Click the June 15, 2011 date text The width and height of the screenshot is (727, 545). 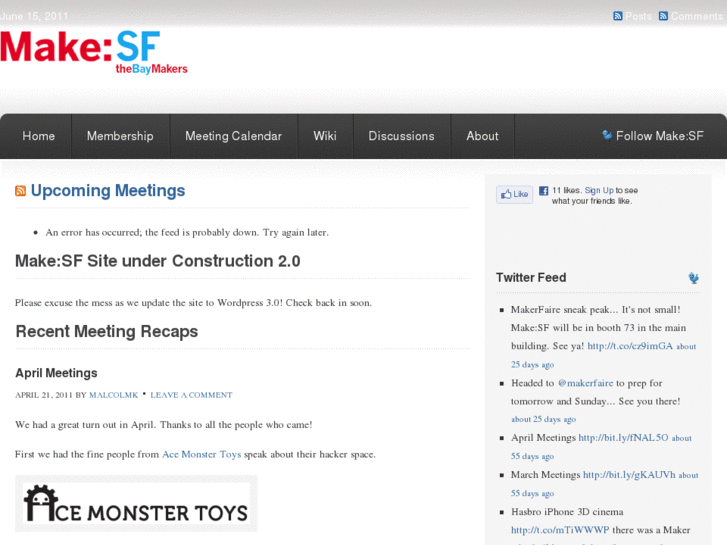tap(34, 16)
